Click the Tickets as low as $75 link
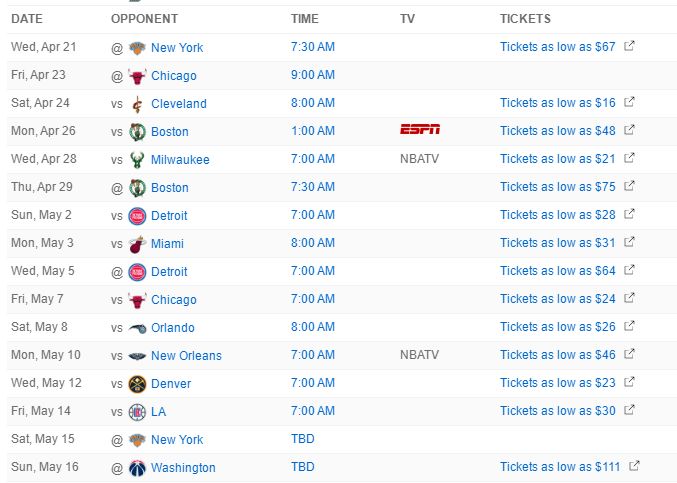 tap(558, 187)
